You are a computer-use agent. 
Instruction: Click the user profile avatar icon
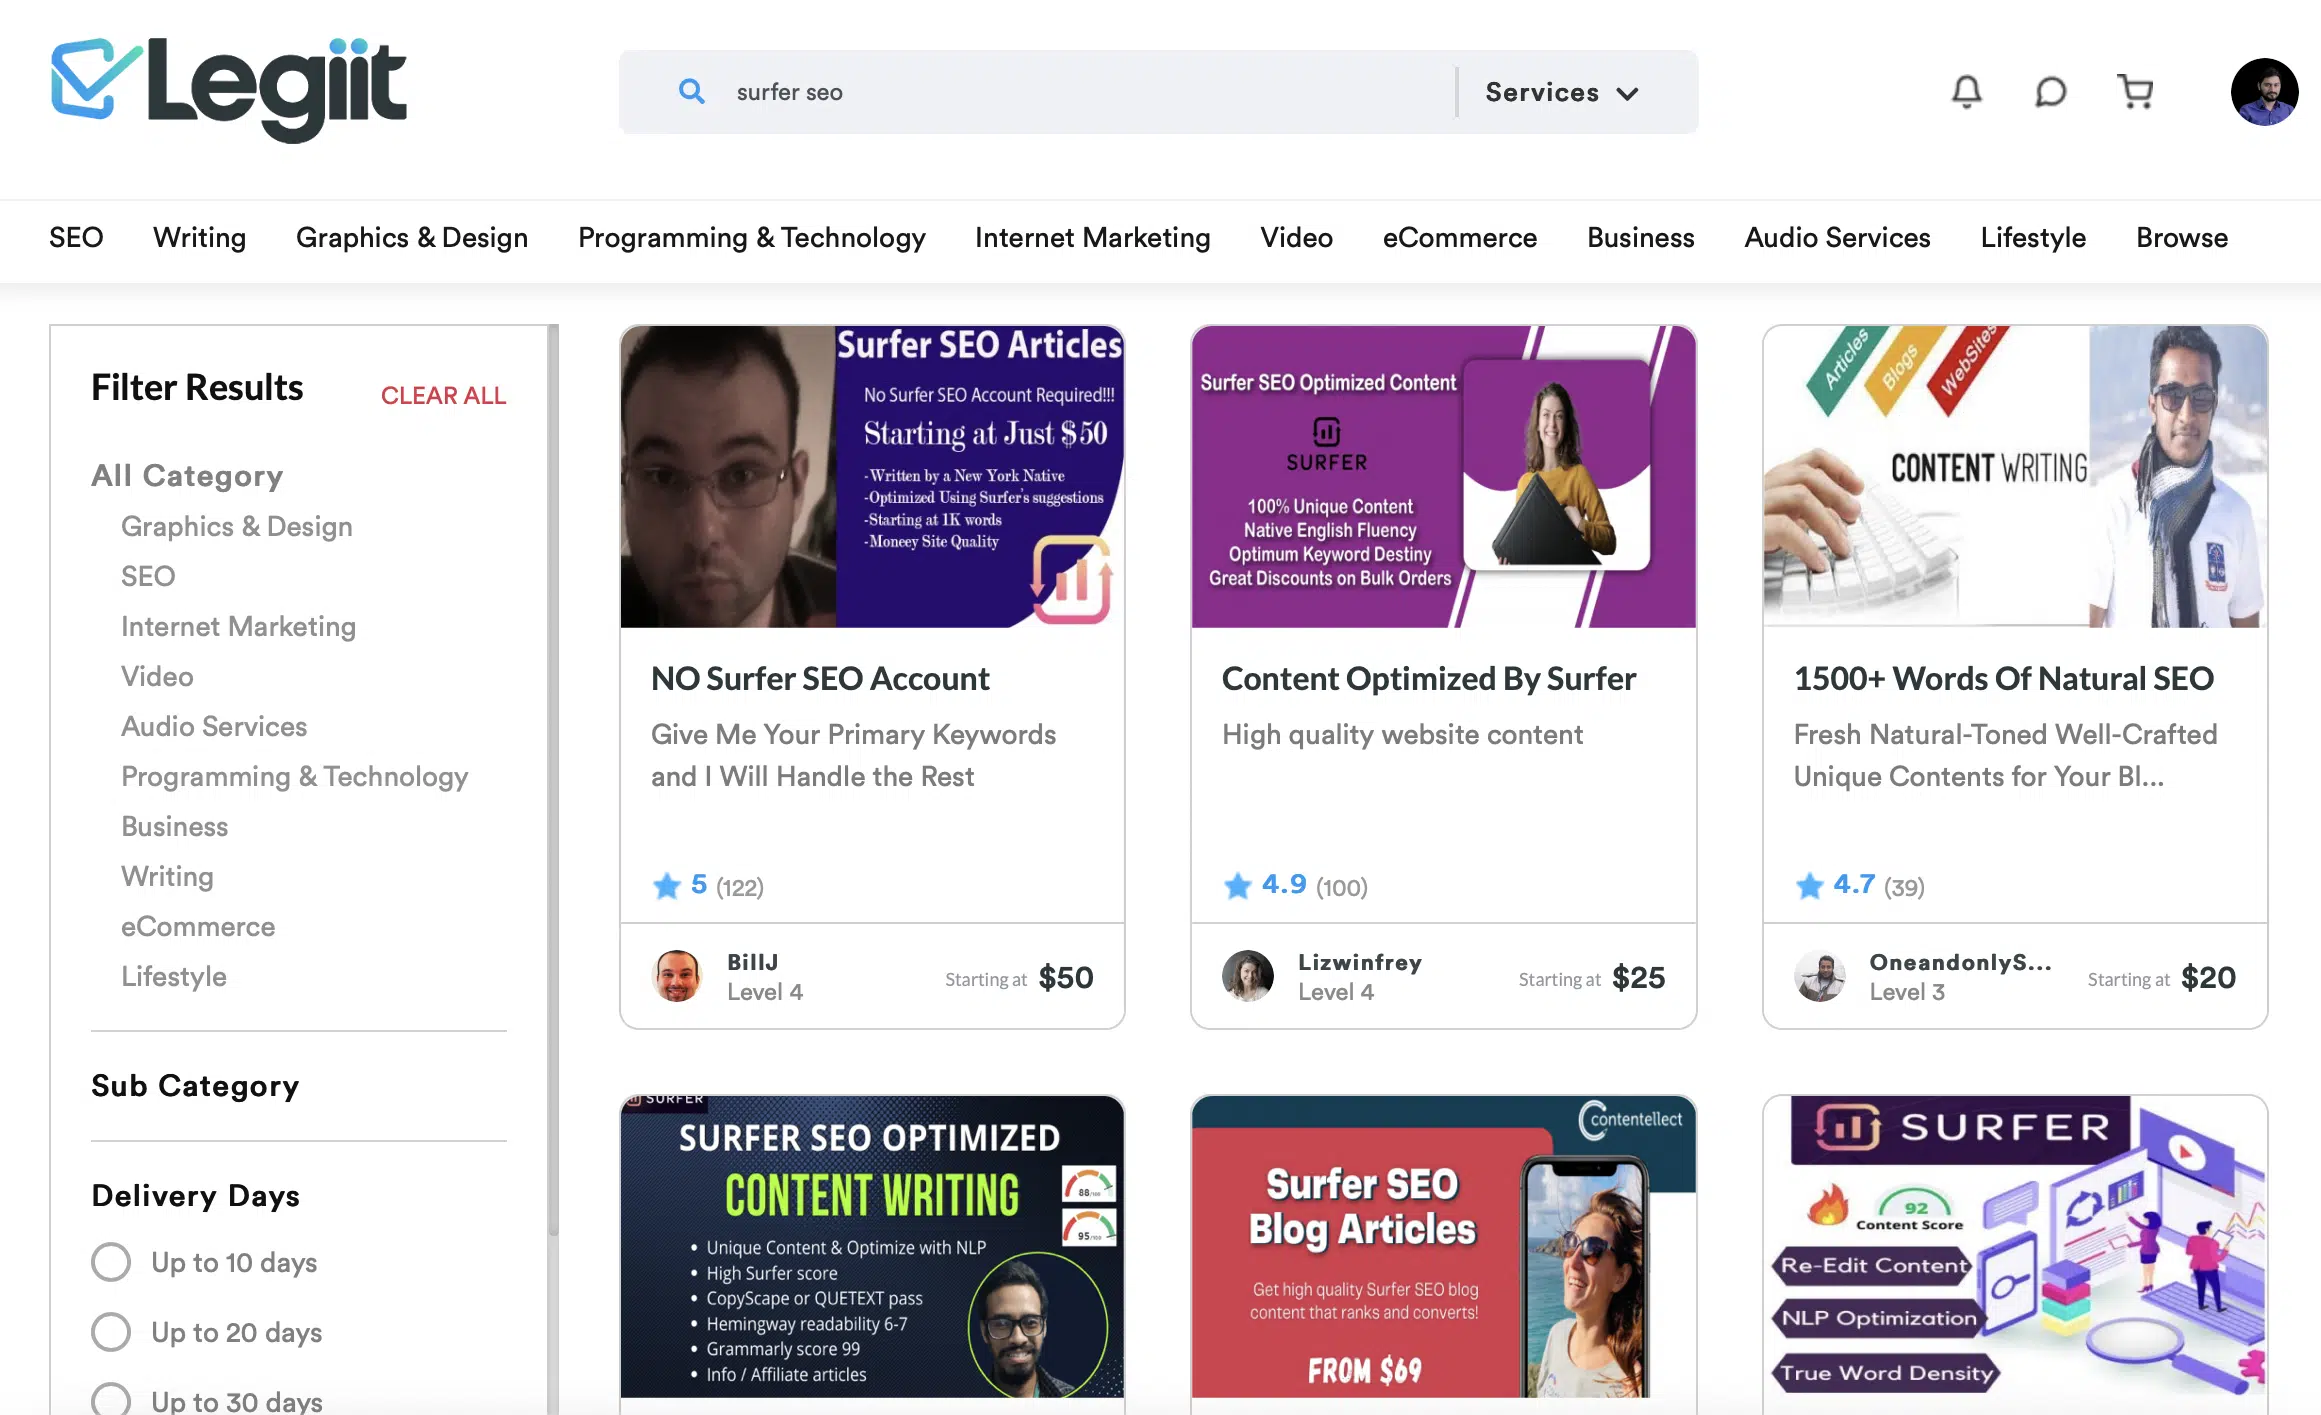click(x=2265, y=91)
